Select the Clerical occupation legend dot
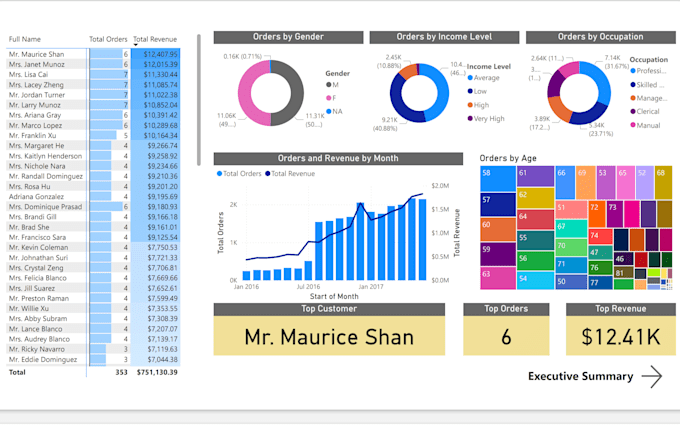This screenshot has height=425, width=680. [x=633, y=111]
